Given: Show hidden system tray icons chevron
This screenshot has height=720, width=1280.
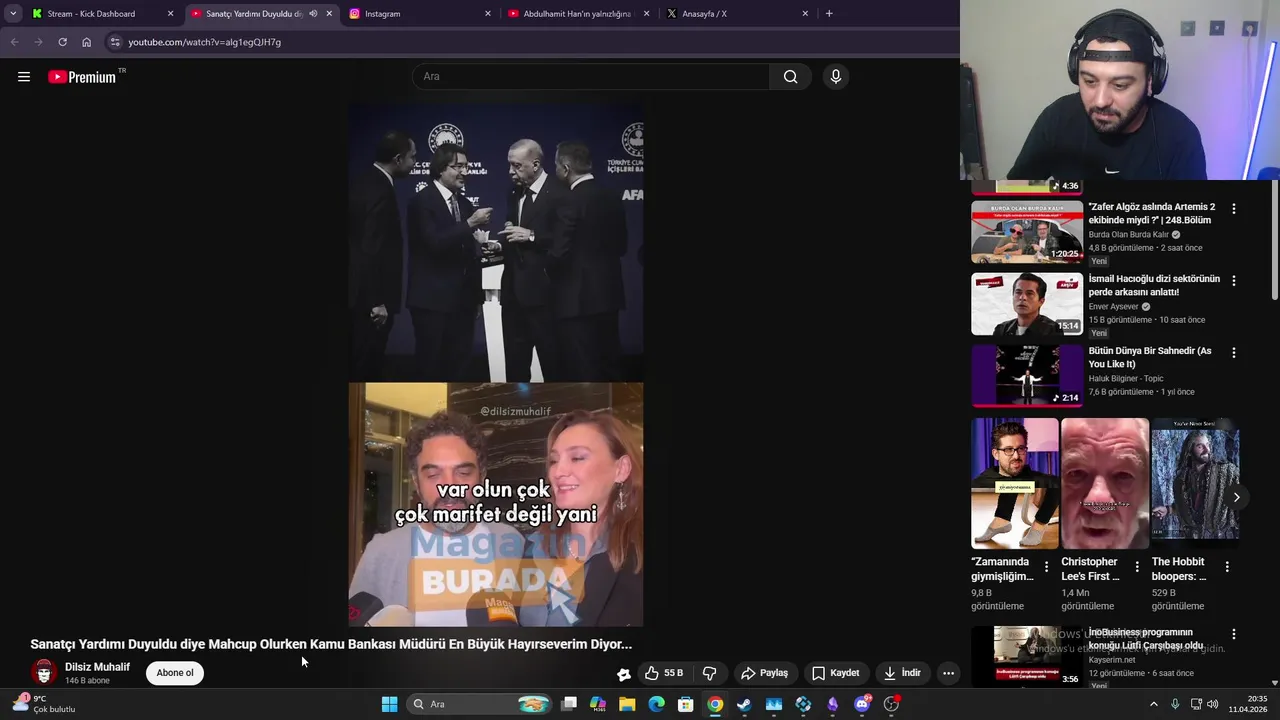Looking at the screenshot, I should (1153, 704).
